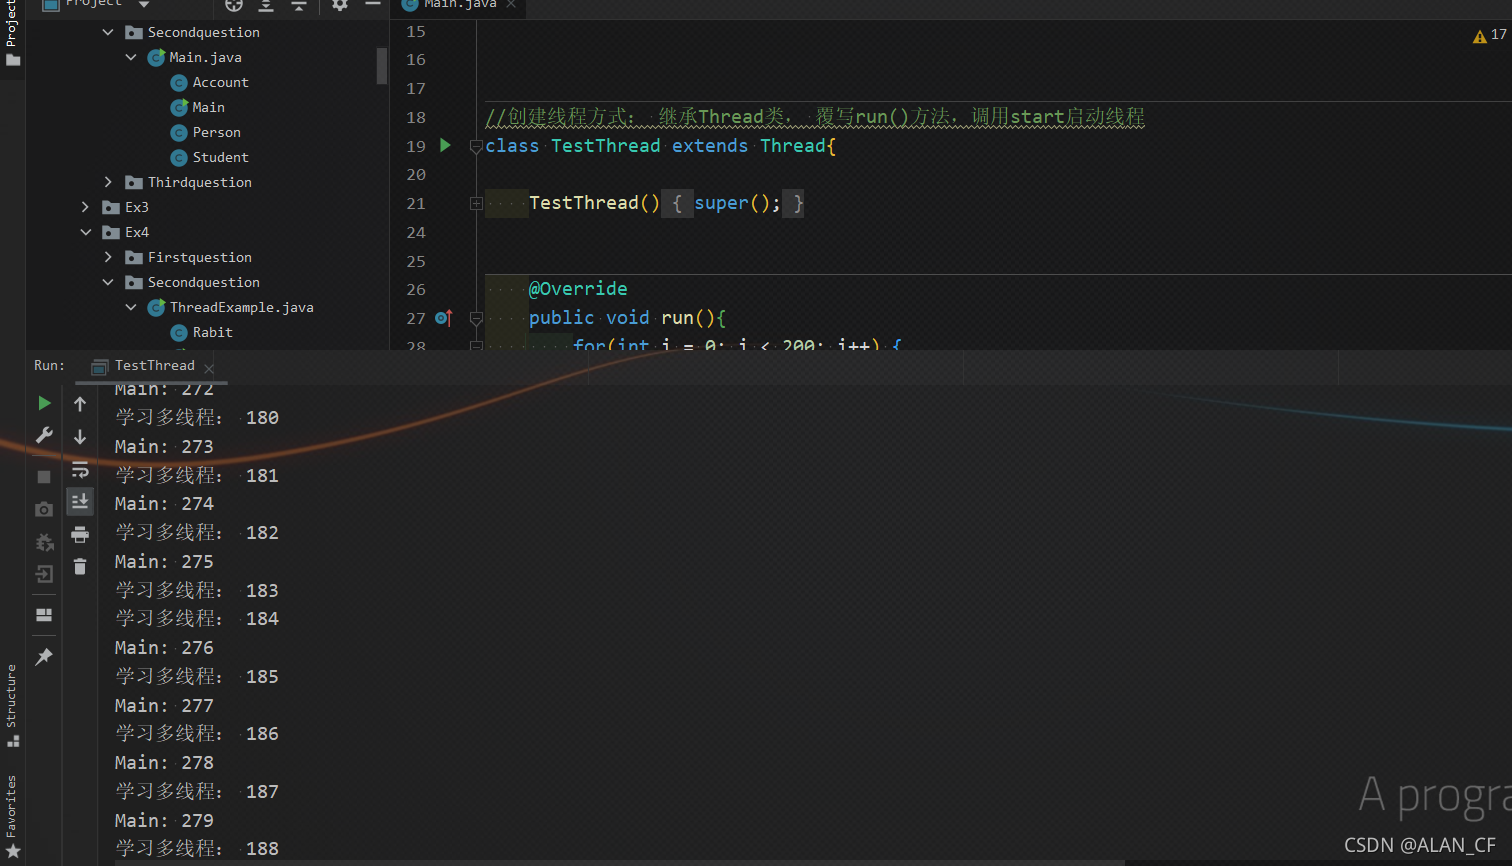Switch to TestThread run tab
The image size is (1512, 866).
(x=154, y=366)
